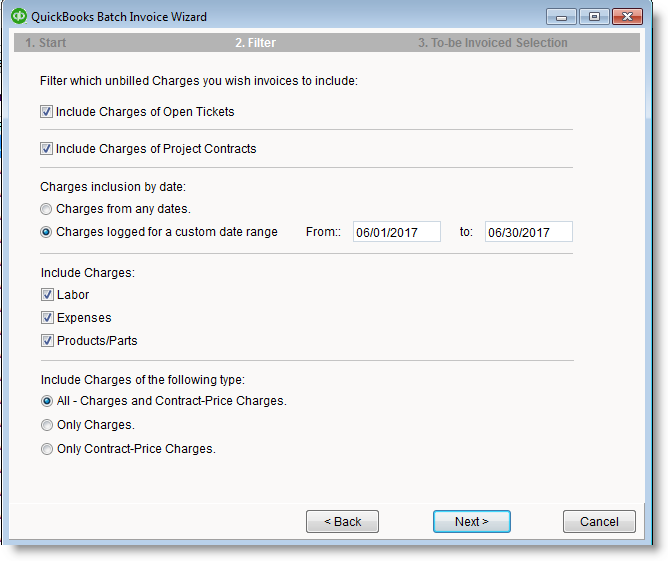
Task: Click the From date field
Action: (x=396, y=232)
